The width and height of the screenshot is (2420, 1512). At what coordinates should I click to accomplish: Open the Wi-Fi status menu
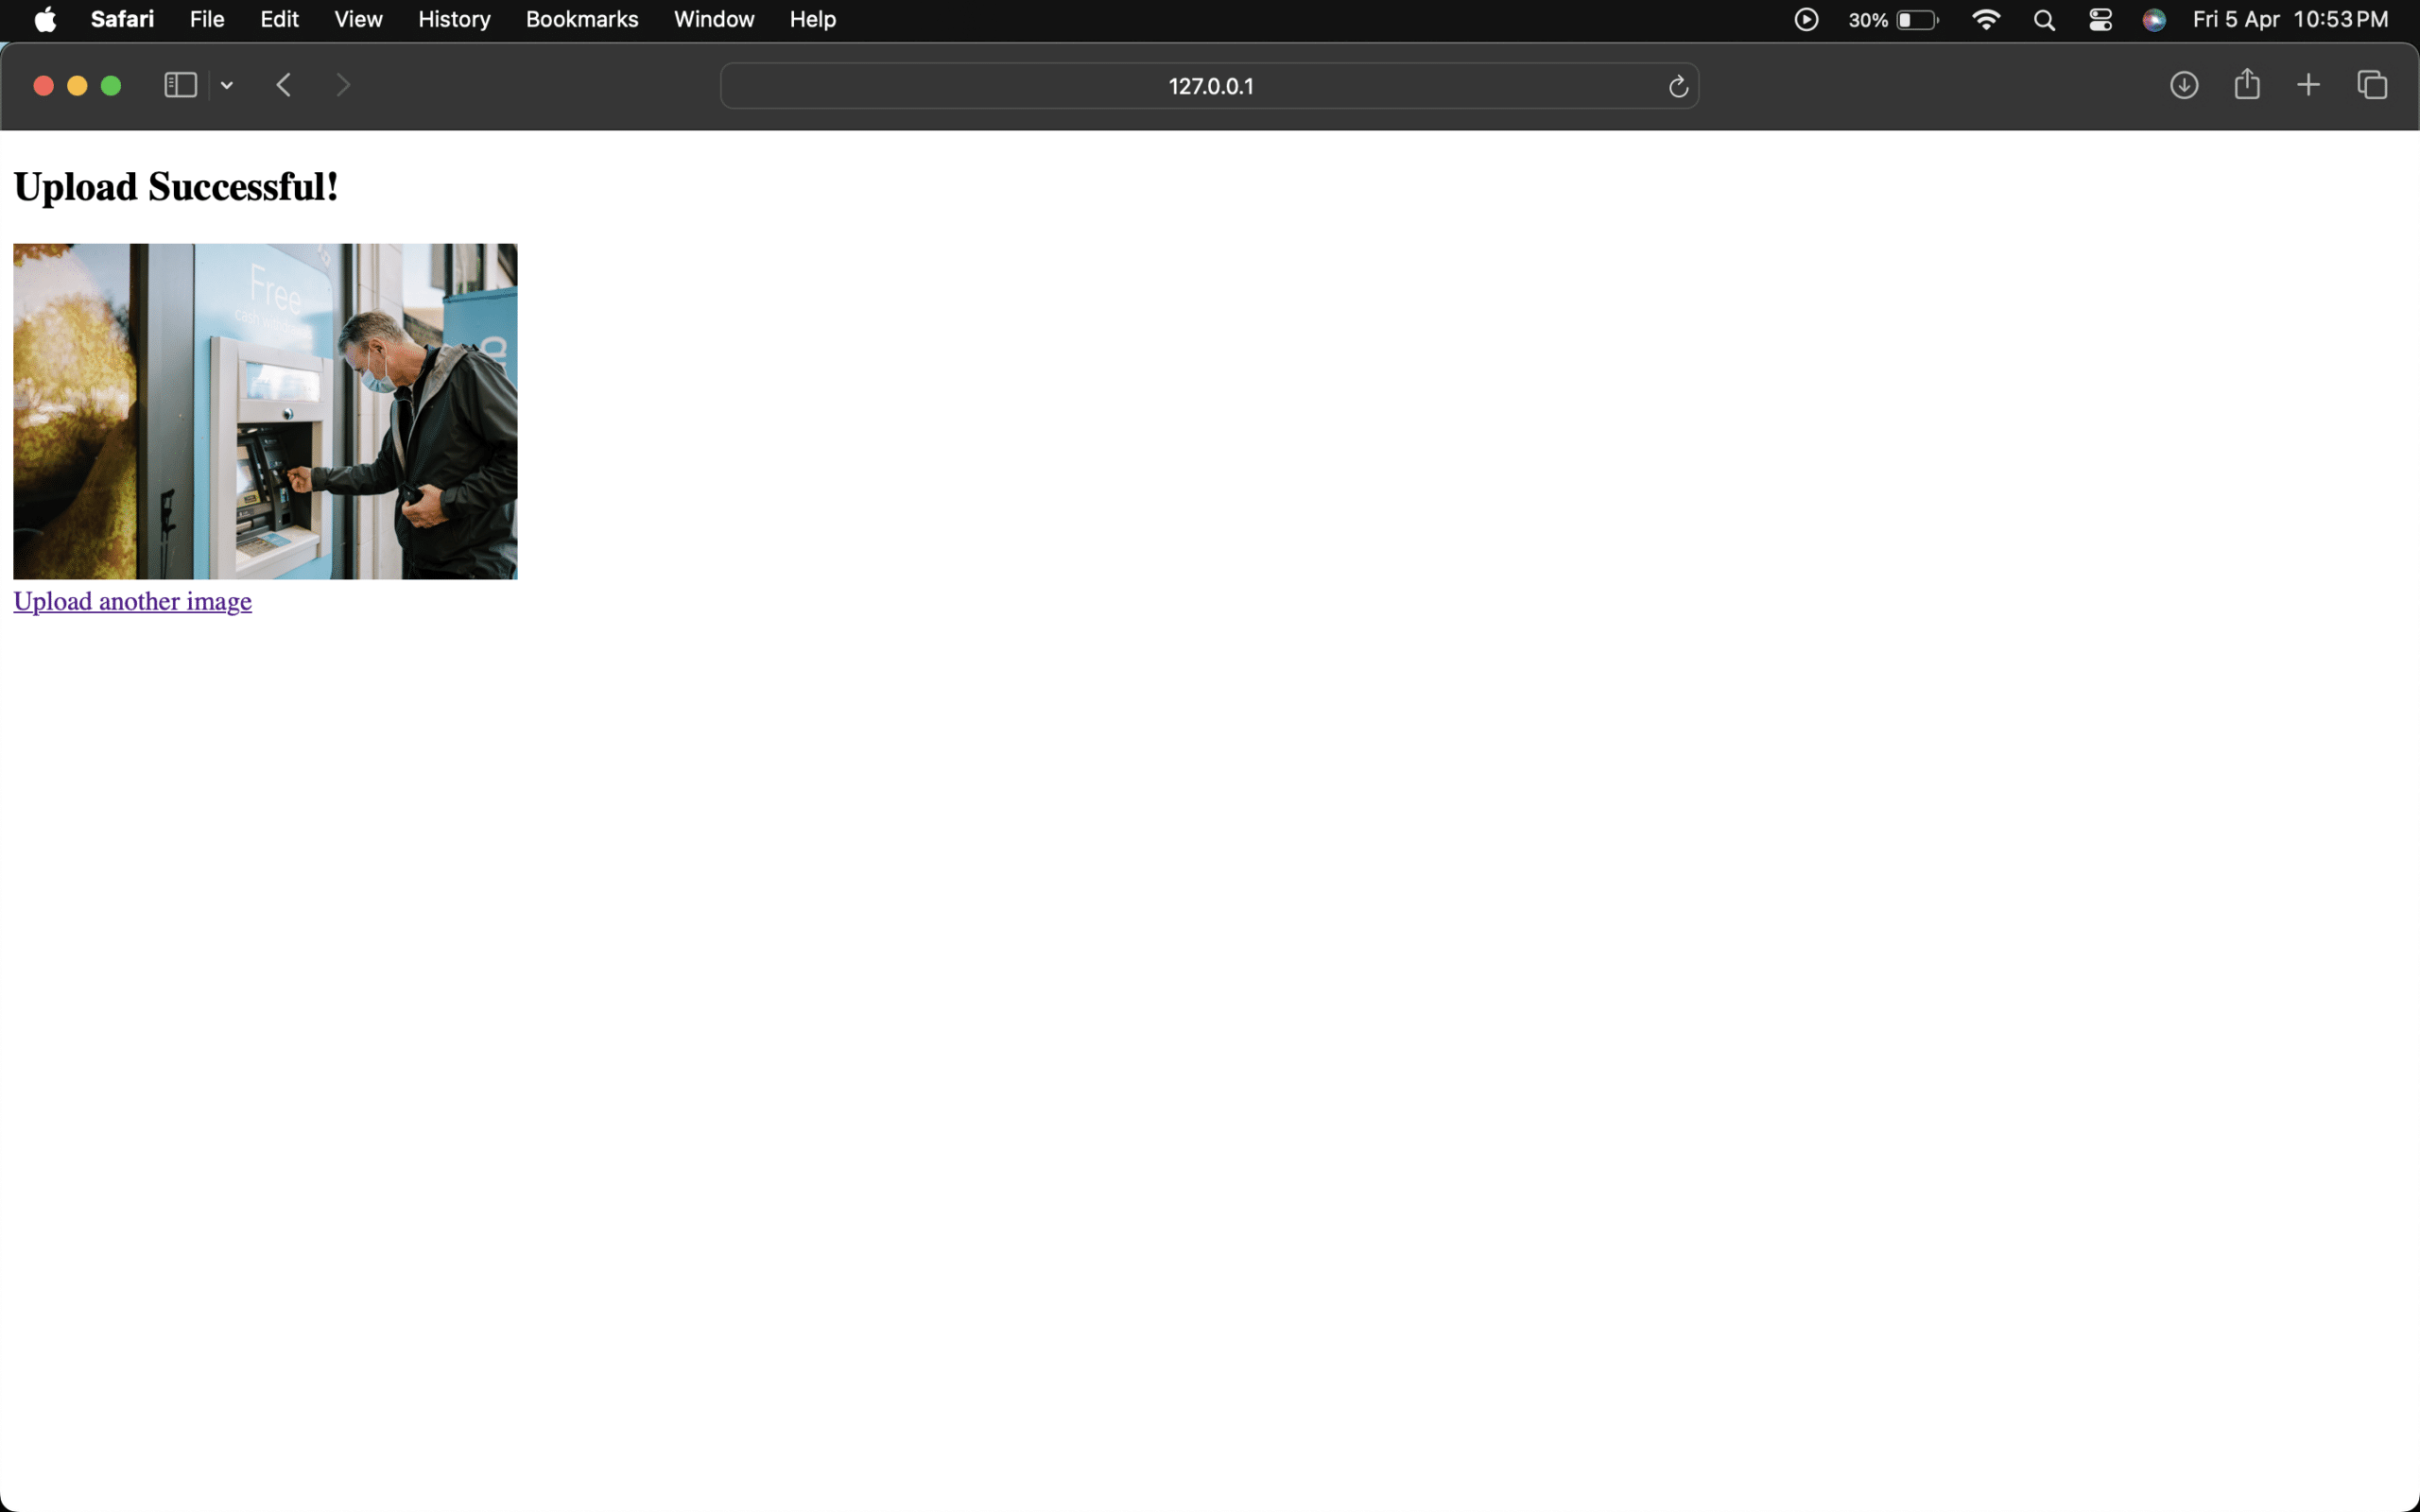1986,19
